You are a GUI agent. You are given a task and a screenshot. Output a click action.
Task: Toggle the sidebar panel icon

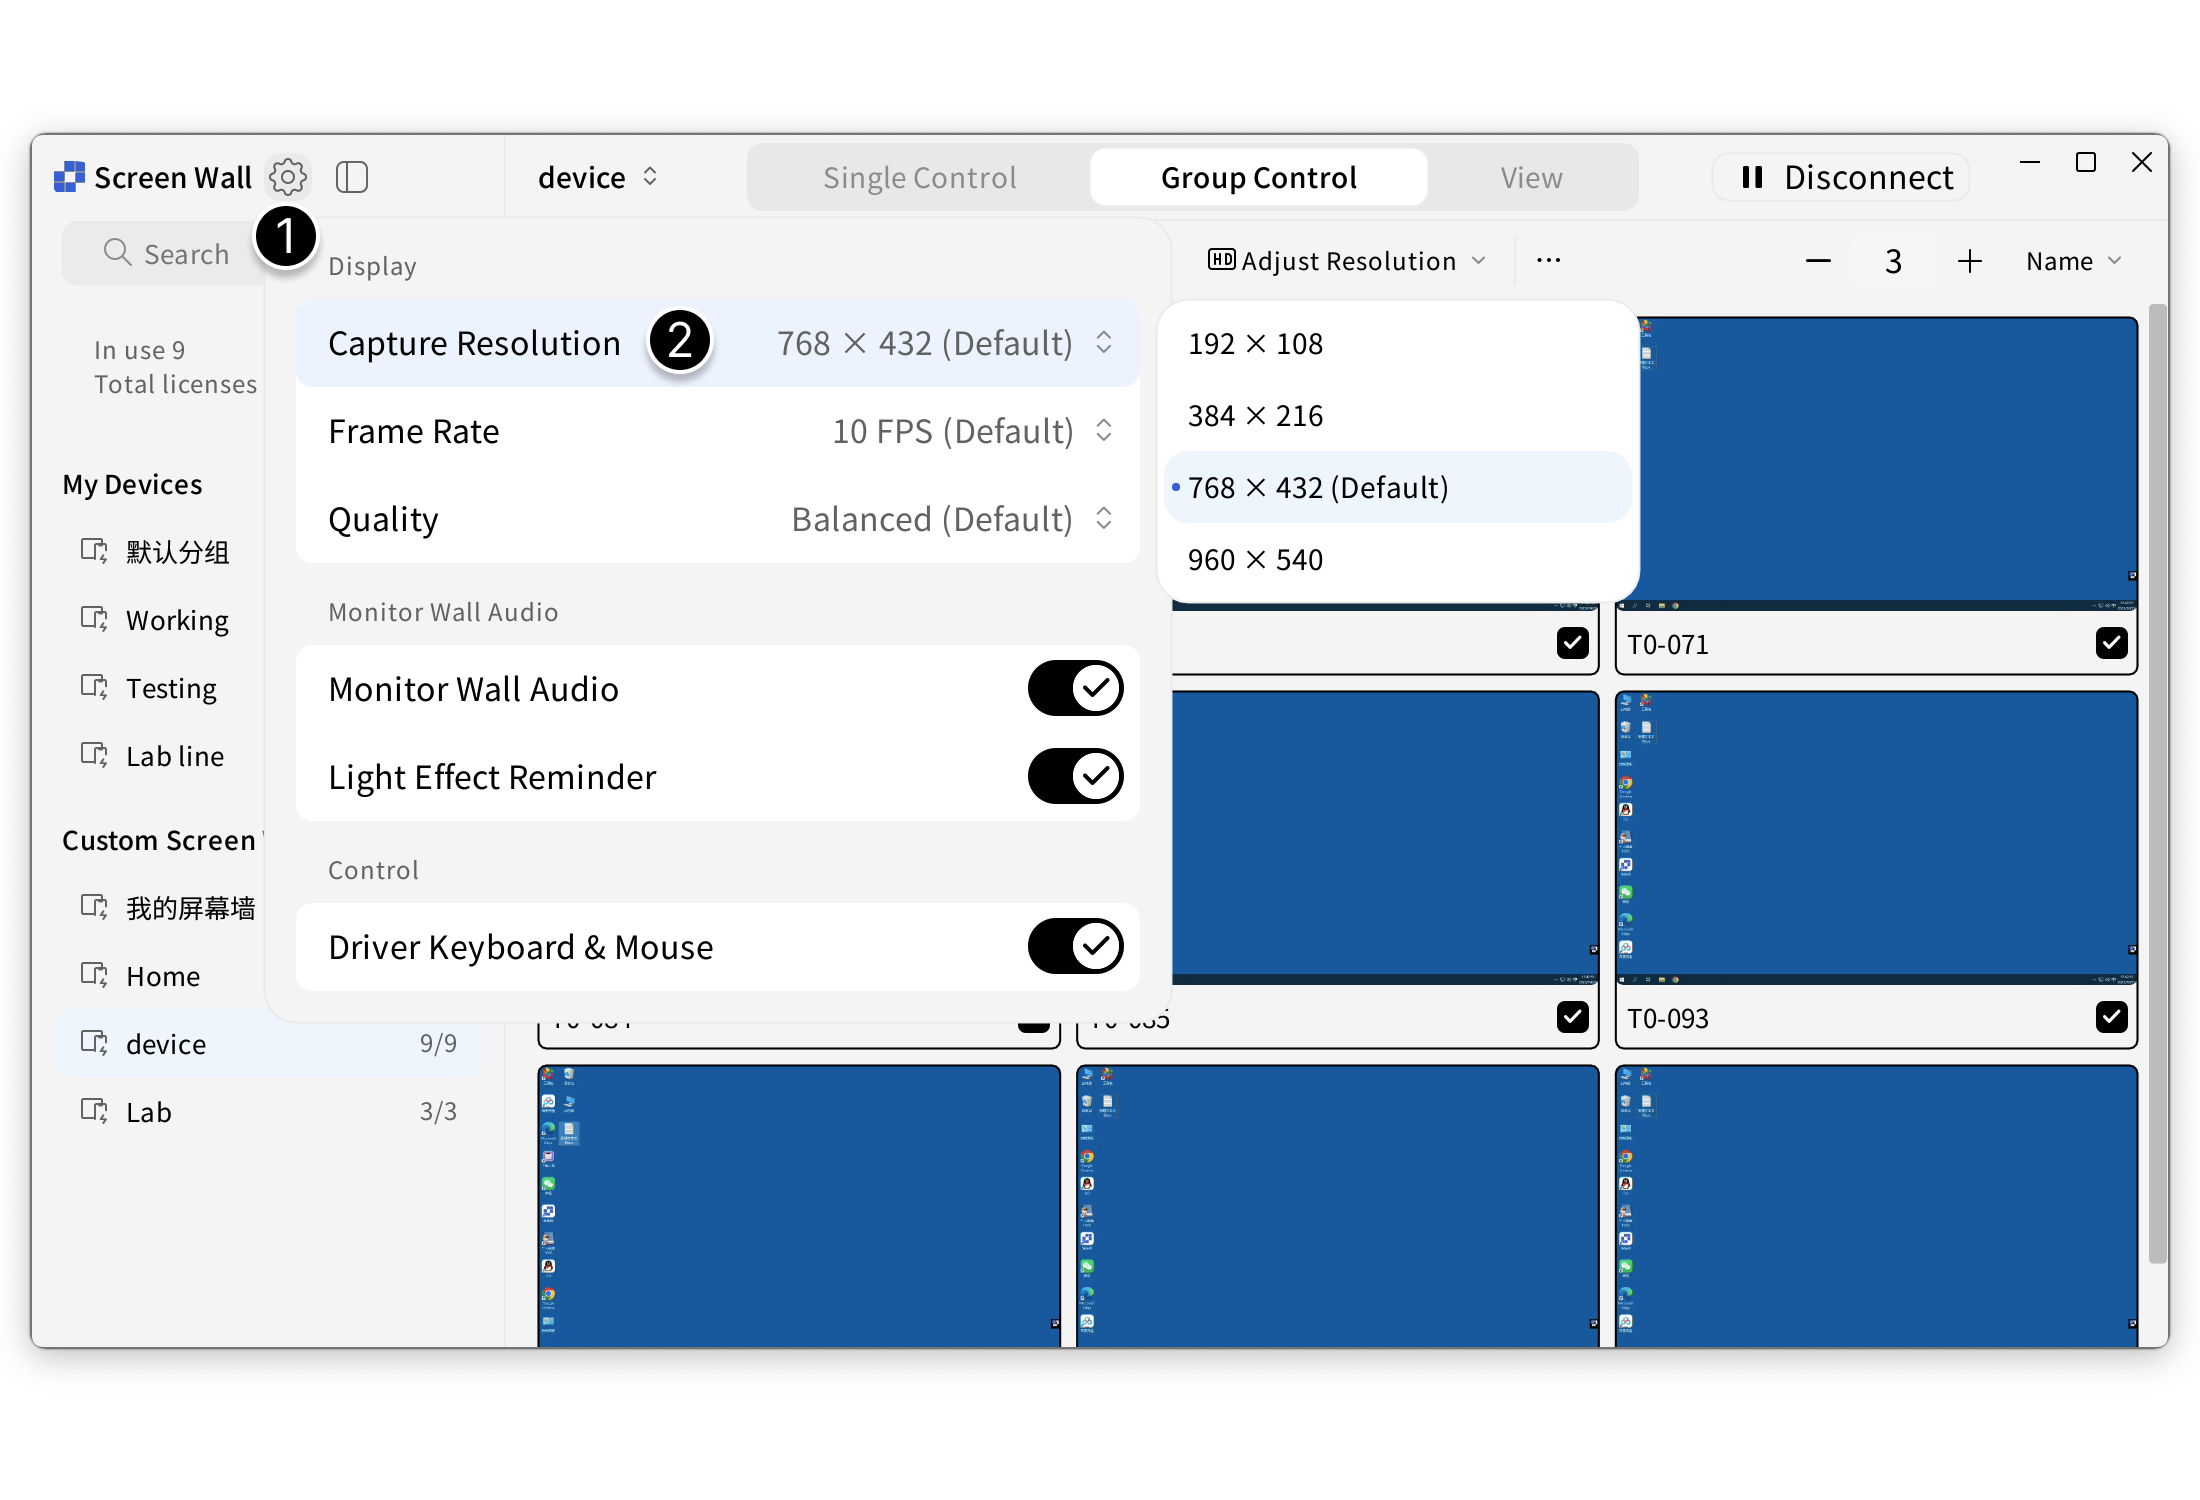click(352, 177)
